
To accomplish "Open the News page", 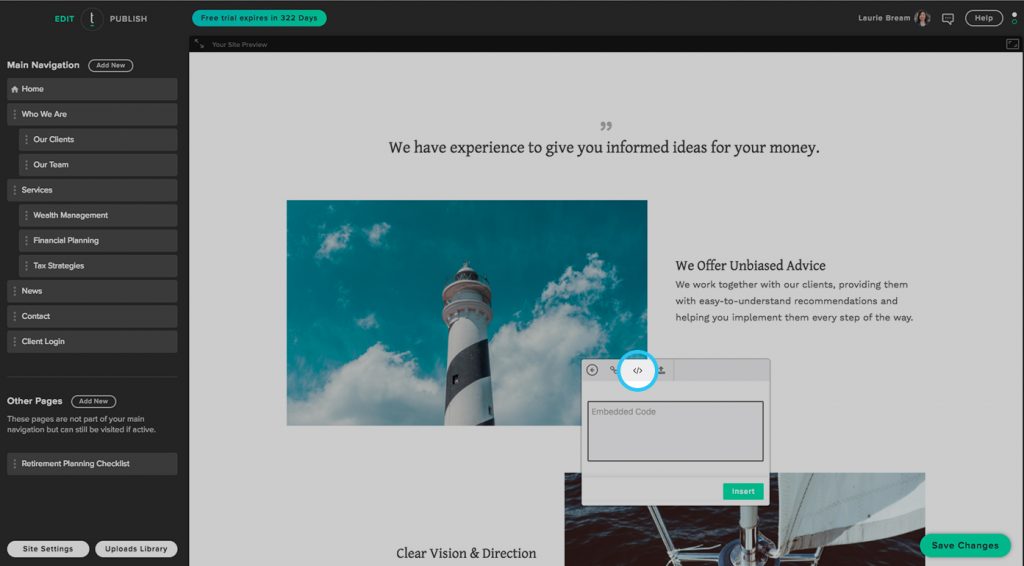I will (x=92, y=291).
